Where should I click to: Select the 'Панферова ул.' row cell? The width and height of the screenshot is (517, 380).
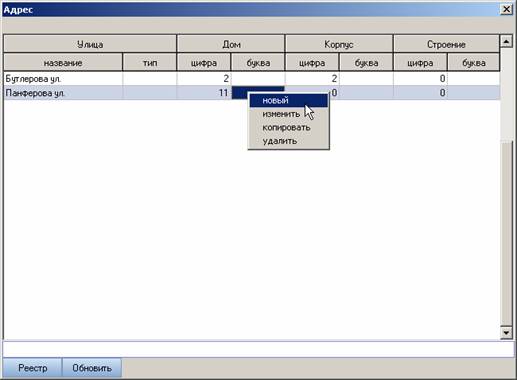[63, 93]
